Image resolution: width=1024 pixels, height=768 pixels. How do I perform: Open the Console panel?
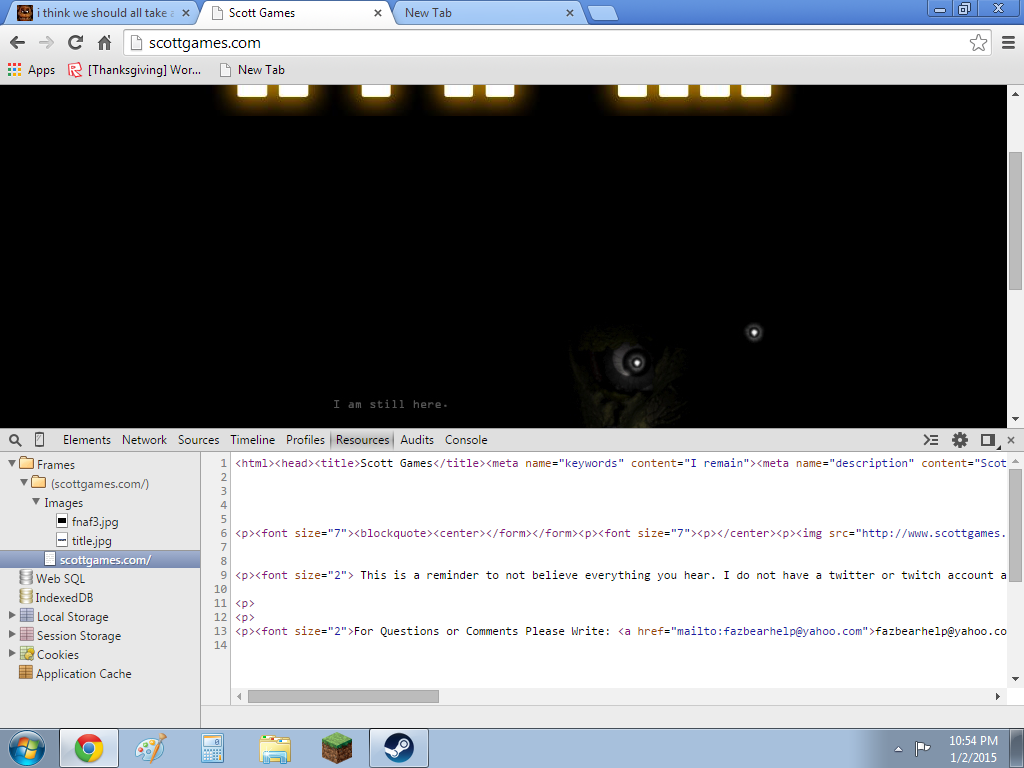click(x=466, y=440)
